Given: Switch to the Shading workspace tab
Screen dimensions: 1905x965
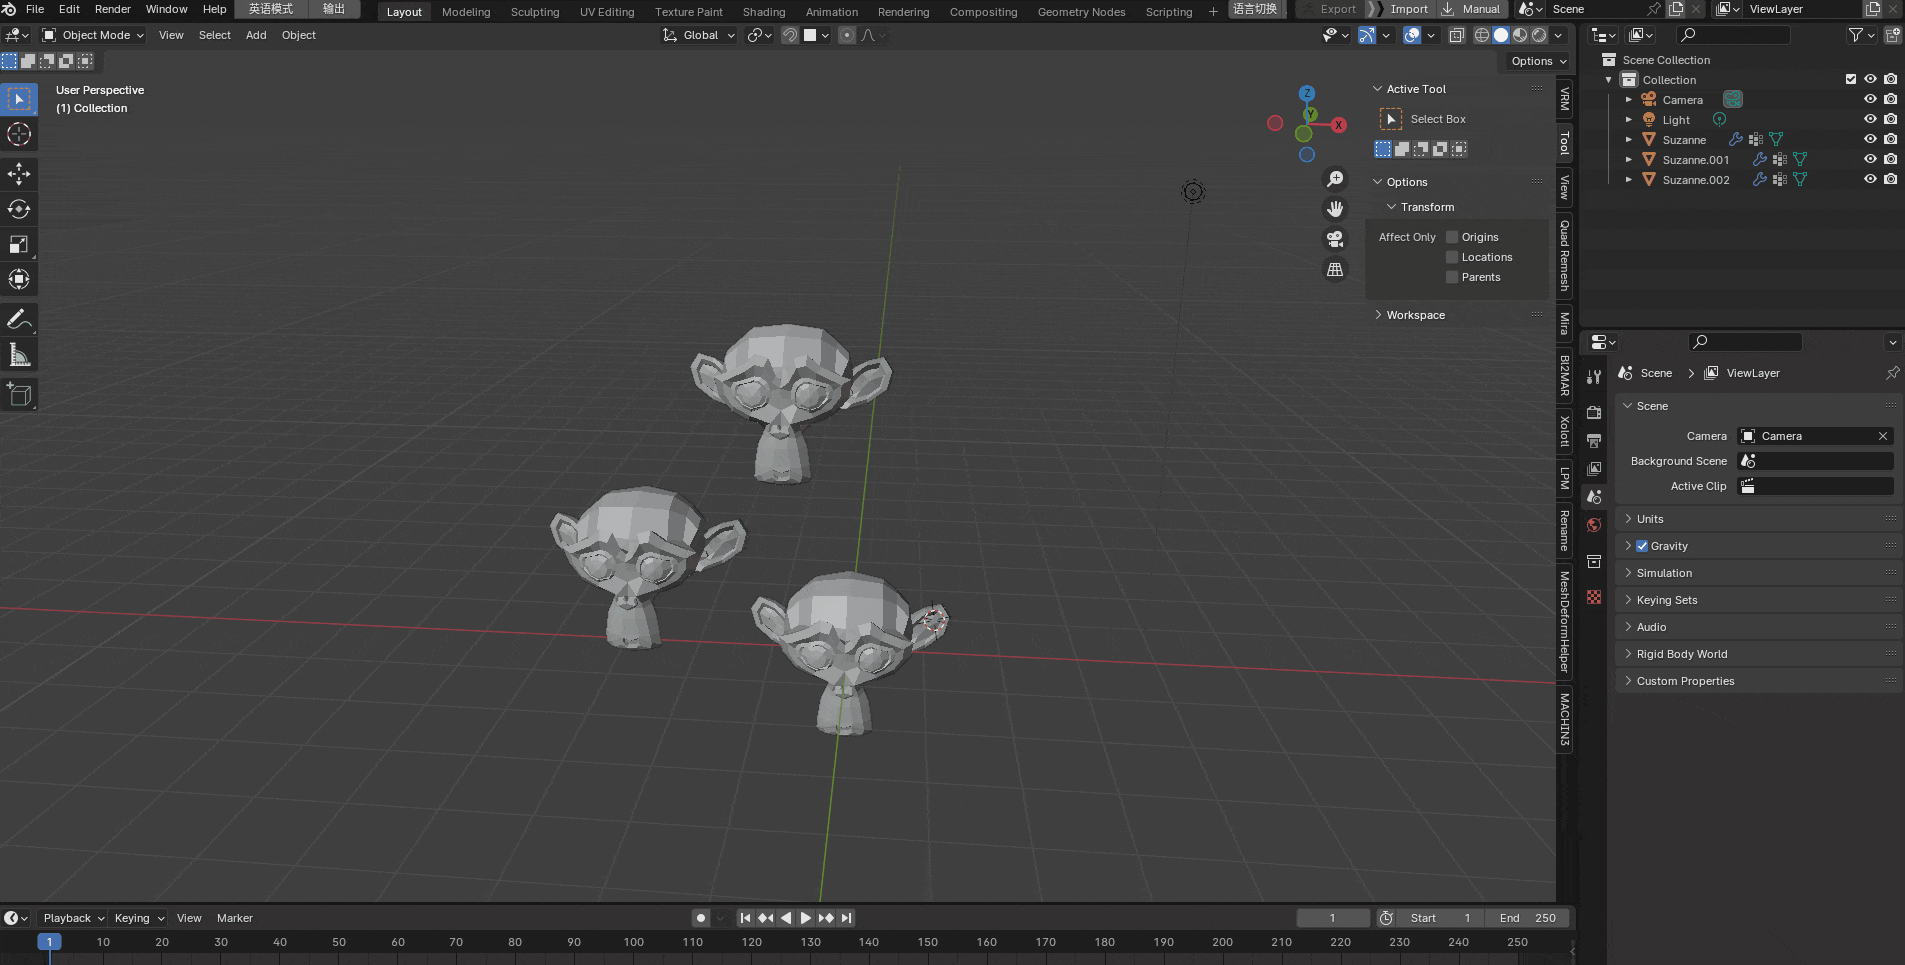Looking at the screenshot, I should coord(764,12).
